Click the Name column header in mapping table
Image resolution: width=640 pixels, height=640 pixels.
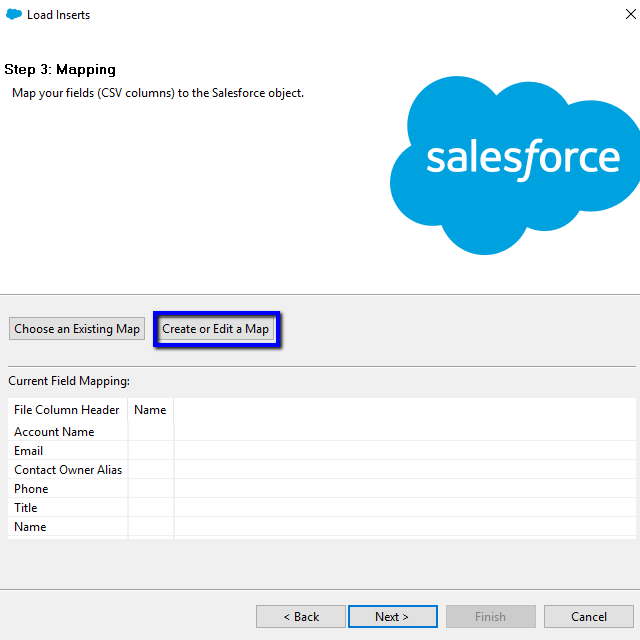pos(150,410)
